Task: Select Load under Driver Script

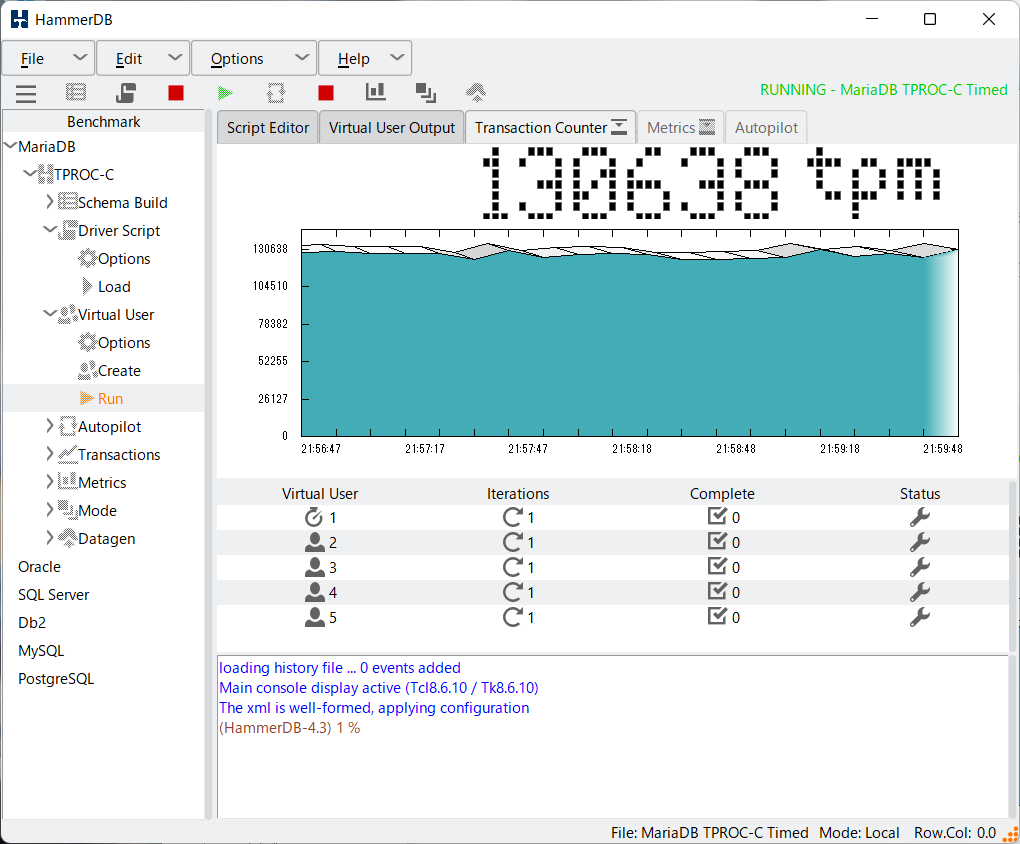Action: point(114,286)
